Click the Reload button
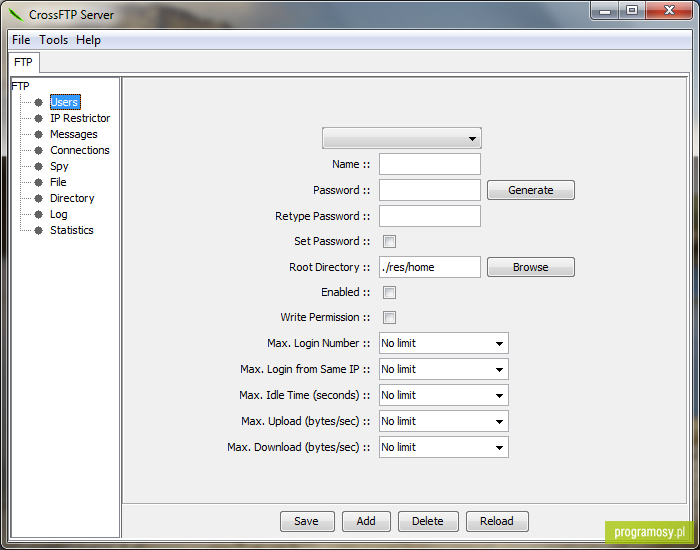700x550 pixels. [x=497, y=521]
